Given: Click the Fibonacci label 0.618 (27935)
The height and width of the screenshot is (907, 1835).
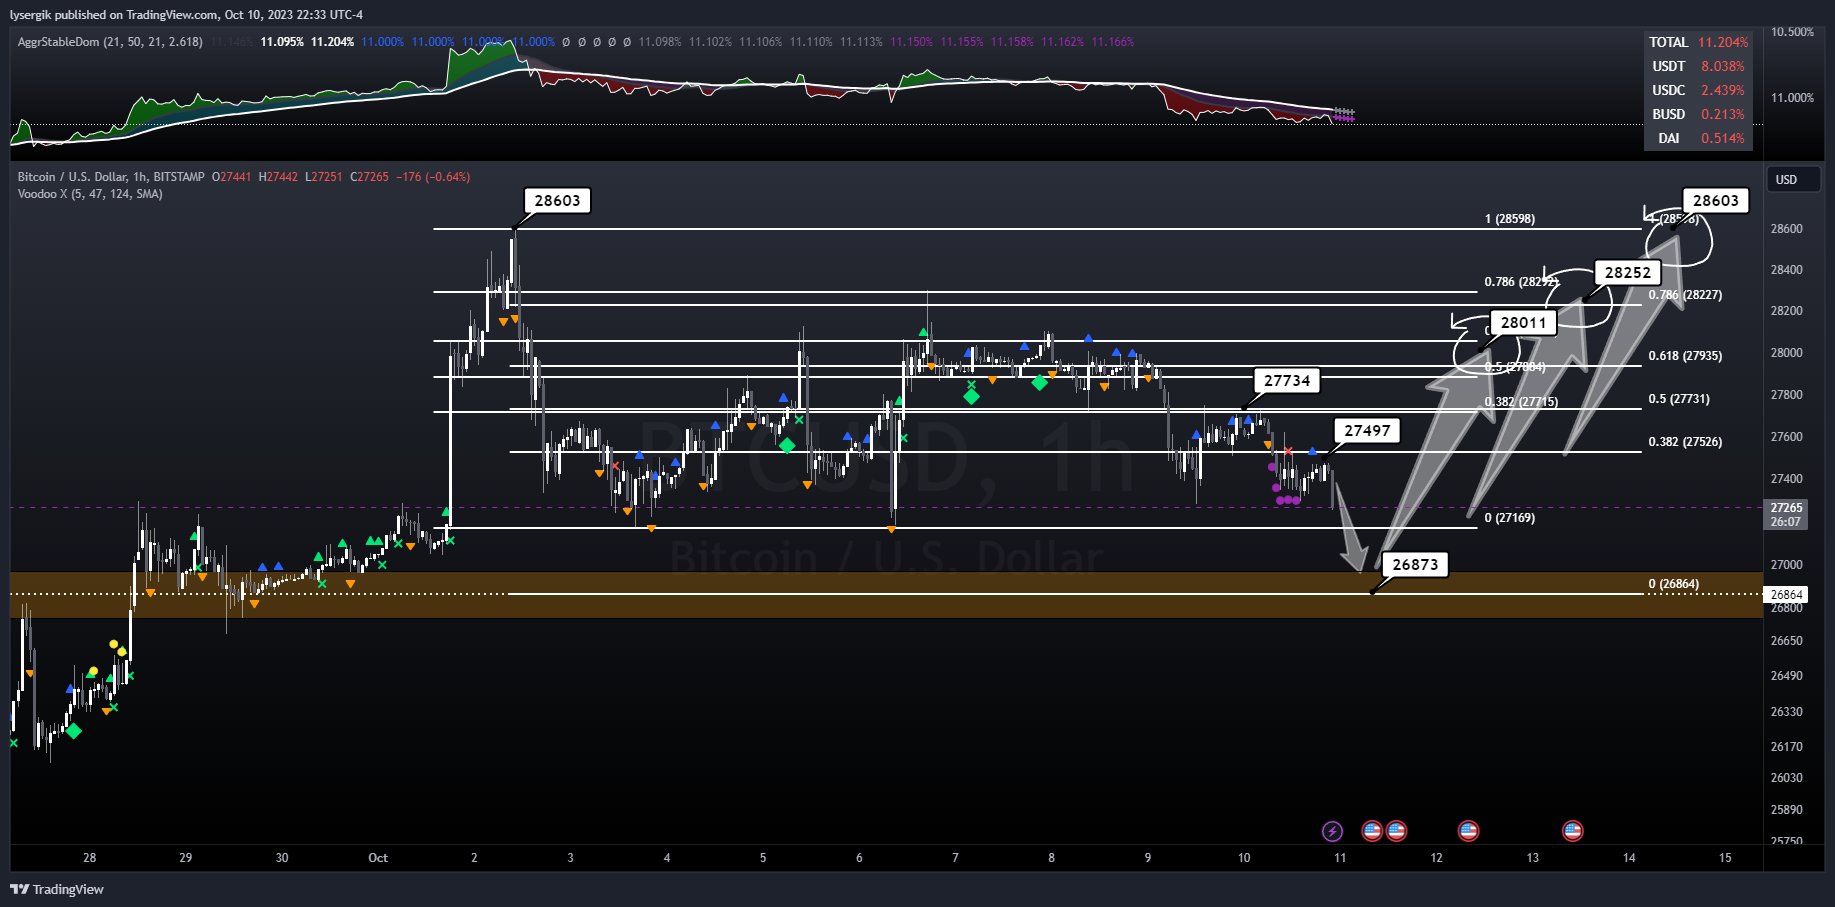Looking at the screenshot, I should coord(1685,356).
